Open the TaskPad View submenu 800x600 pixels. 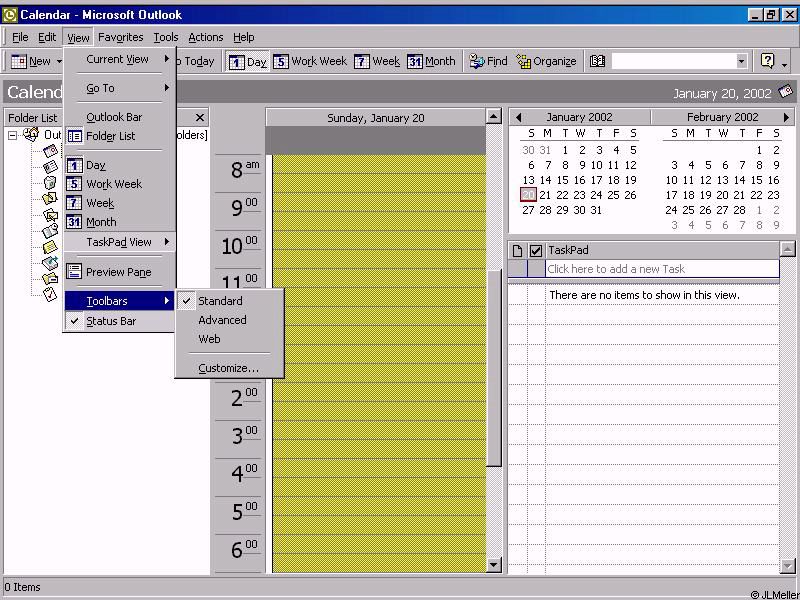118,242
